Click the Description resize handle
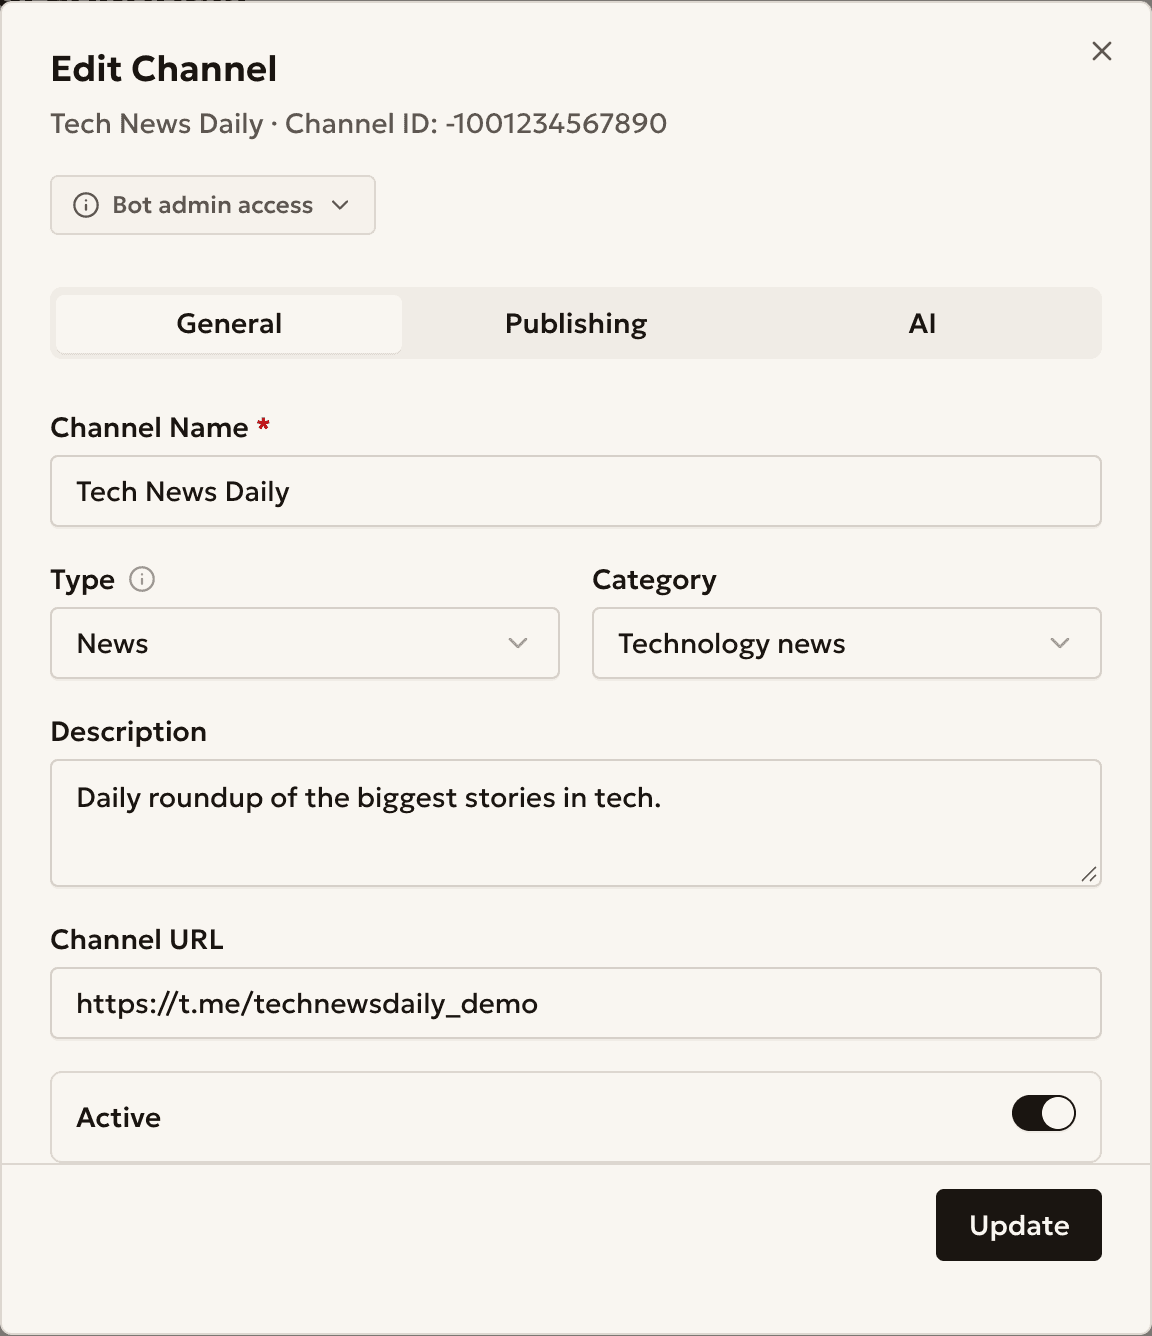 (x=1089, y=874)
